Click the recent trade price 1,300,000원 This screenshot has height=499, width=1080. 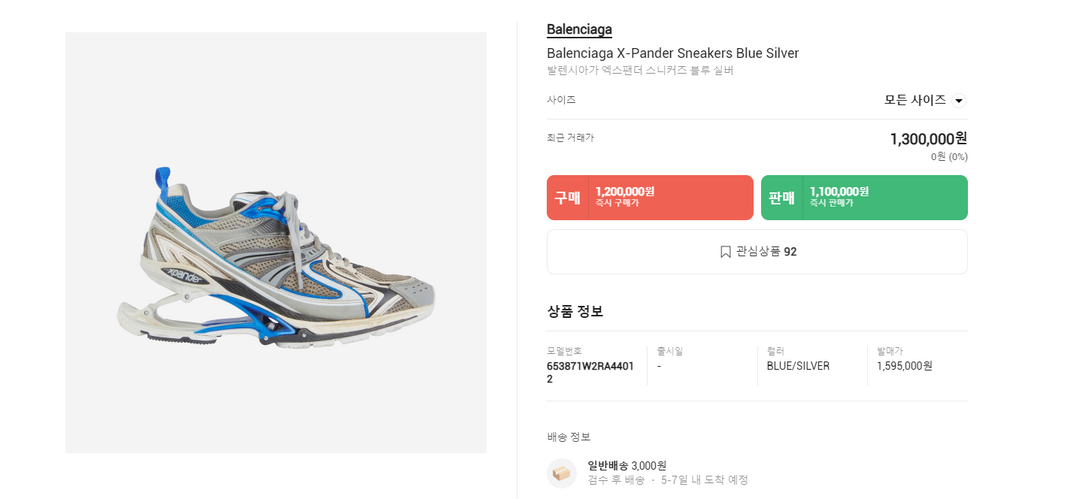928,139
